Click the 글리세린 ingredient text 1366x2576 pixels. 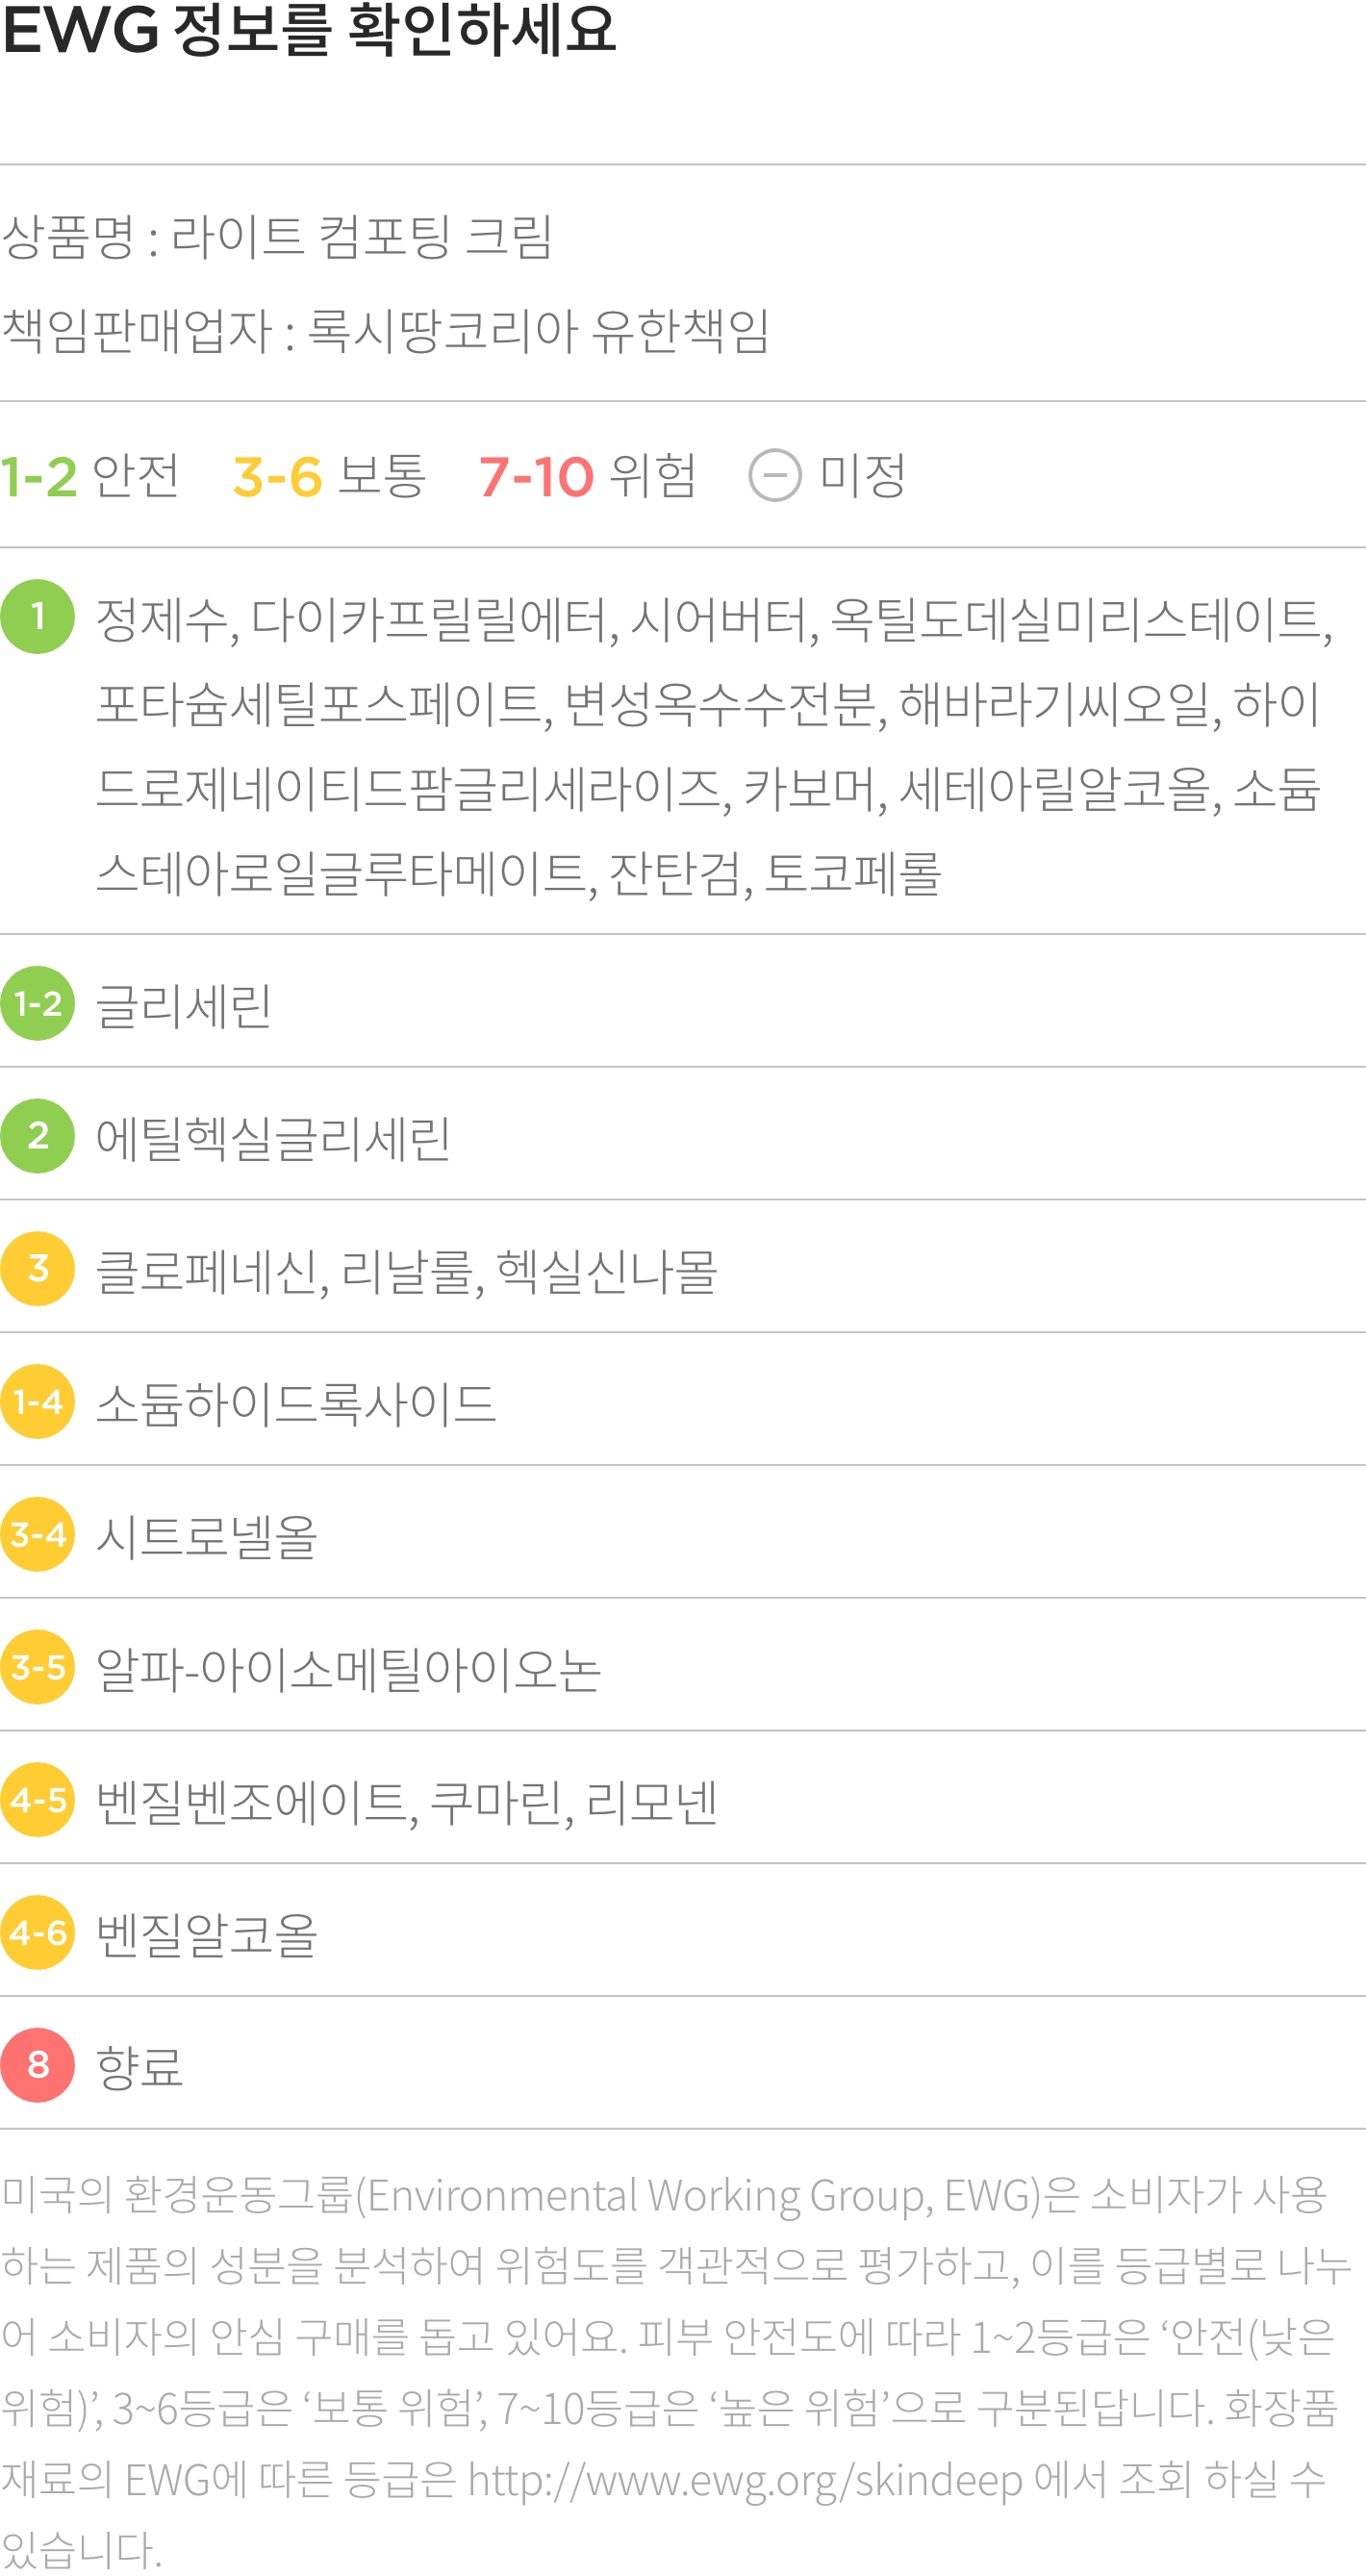(183, 1005)
